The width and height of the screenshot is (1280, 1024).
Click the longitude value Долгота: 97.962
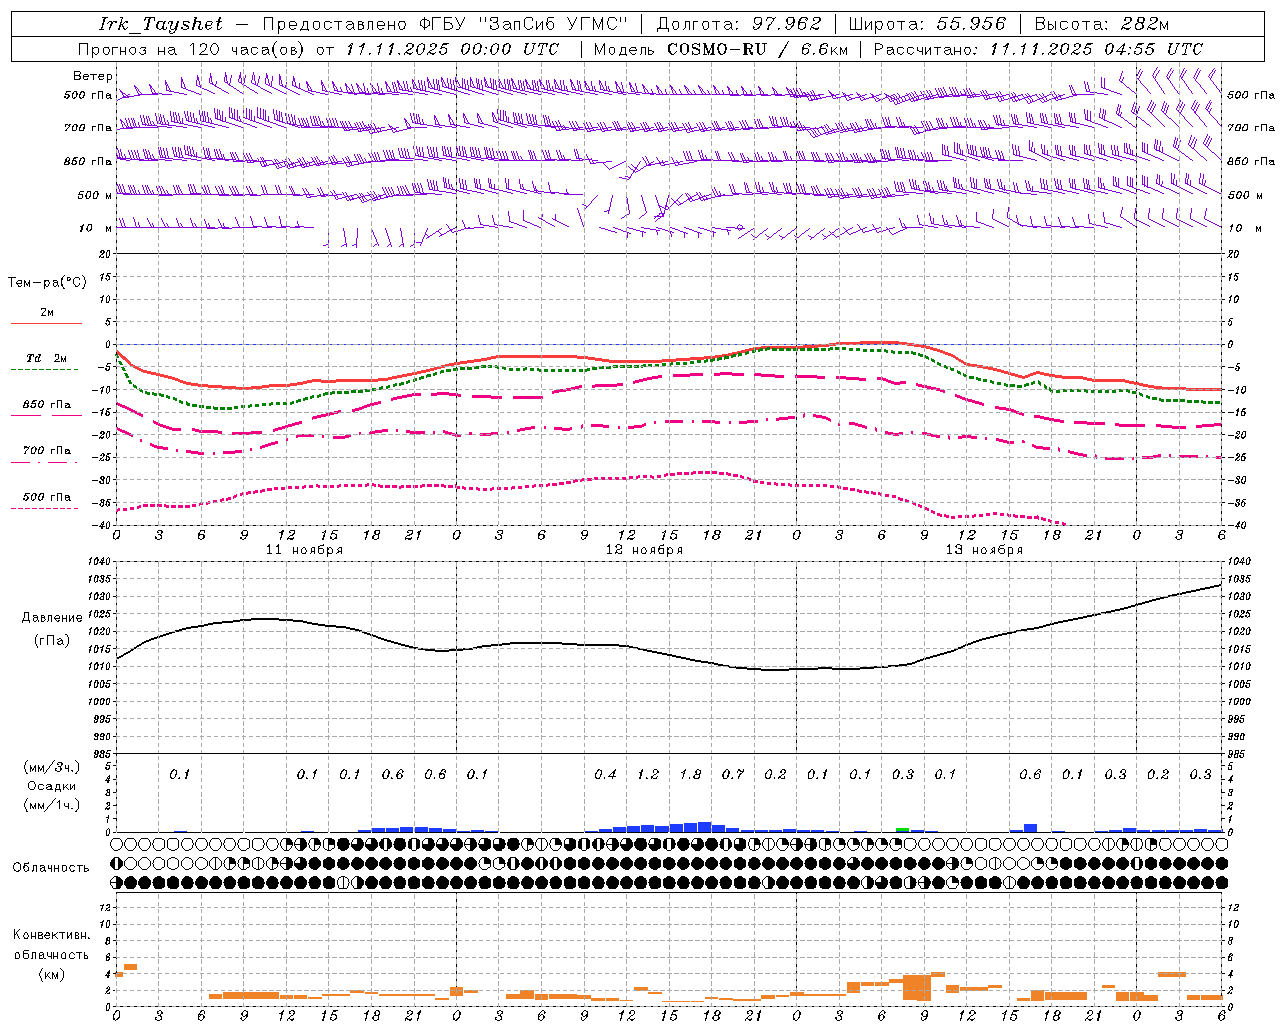pos(738,24)
